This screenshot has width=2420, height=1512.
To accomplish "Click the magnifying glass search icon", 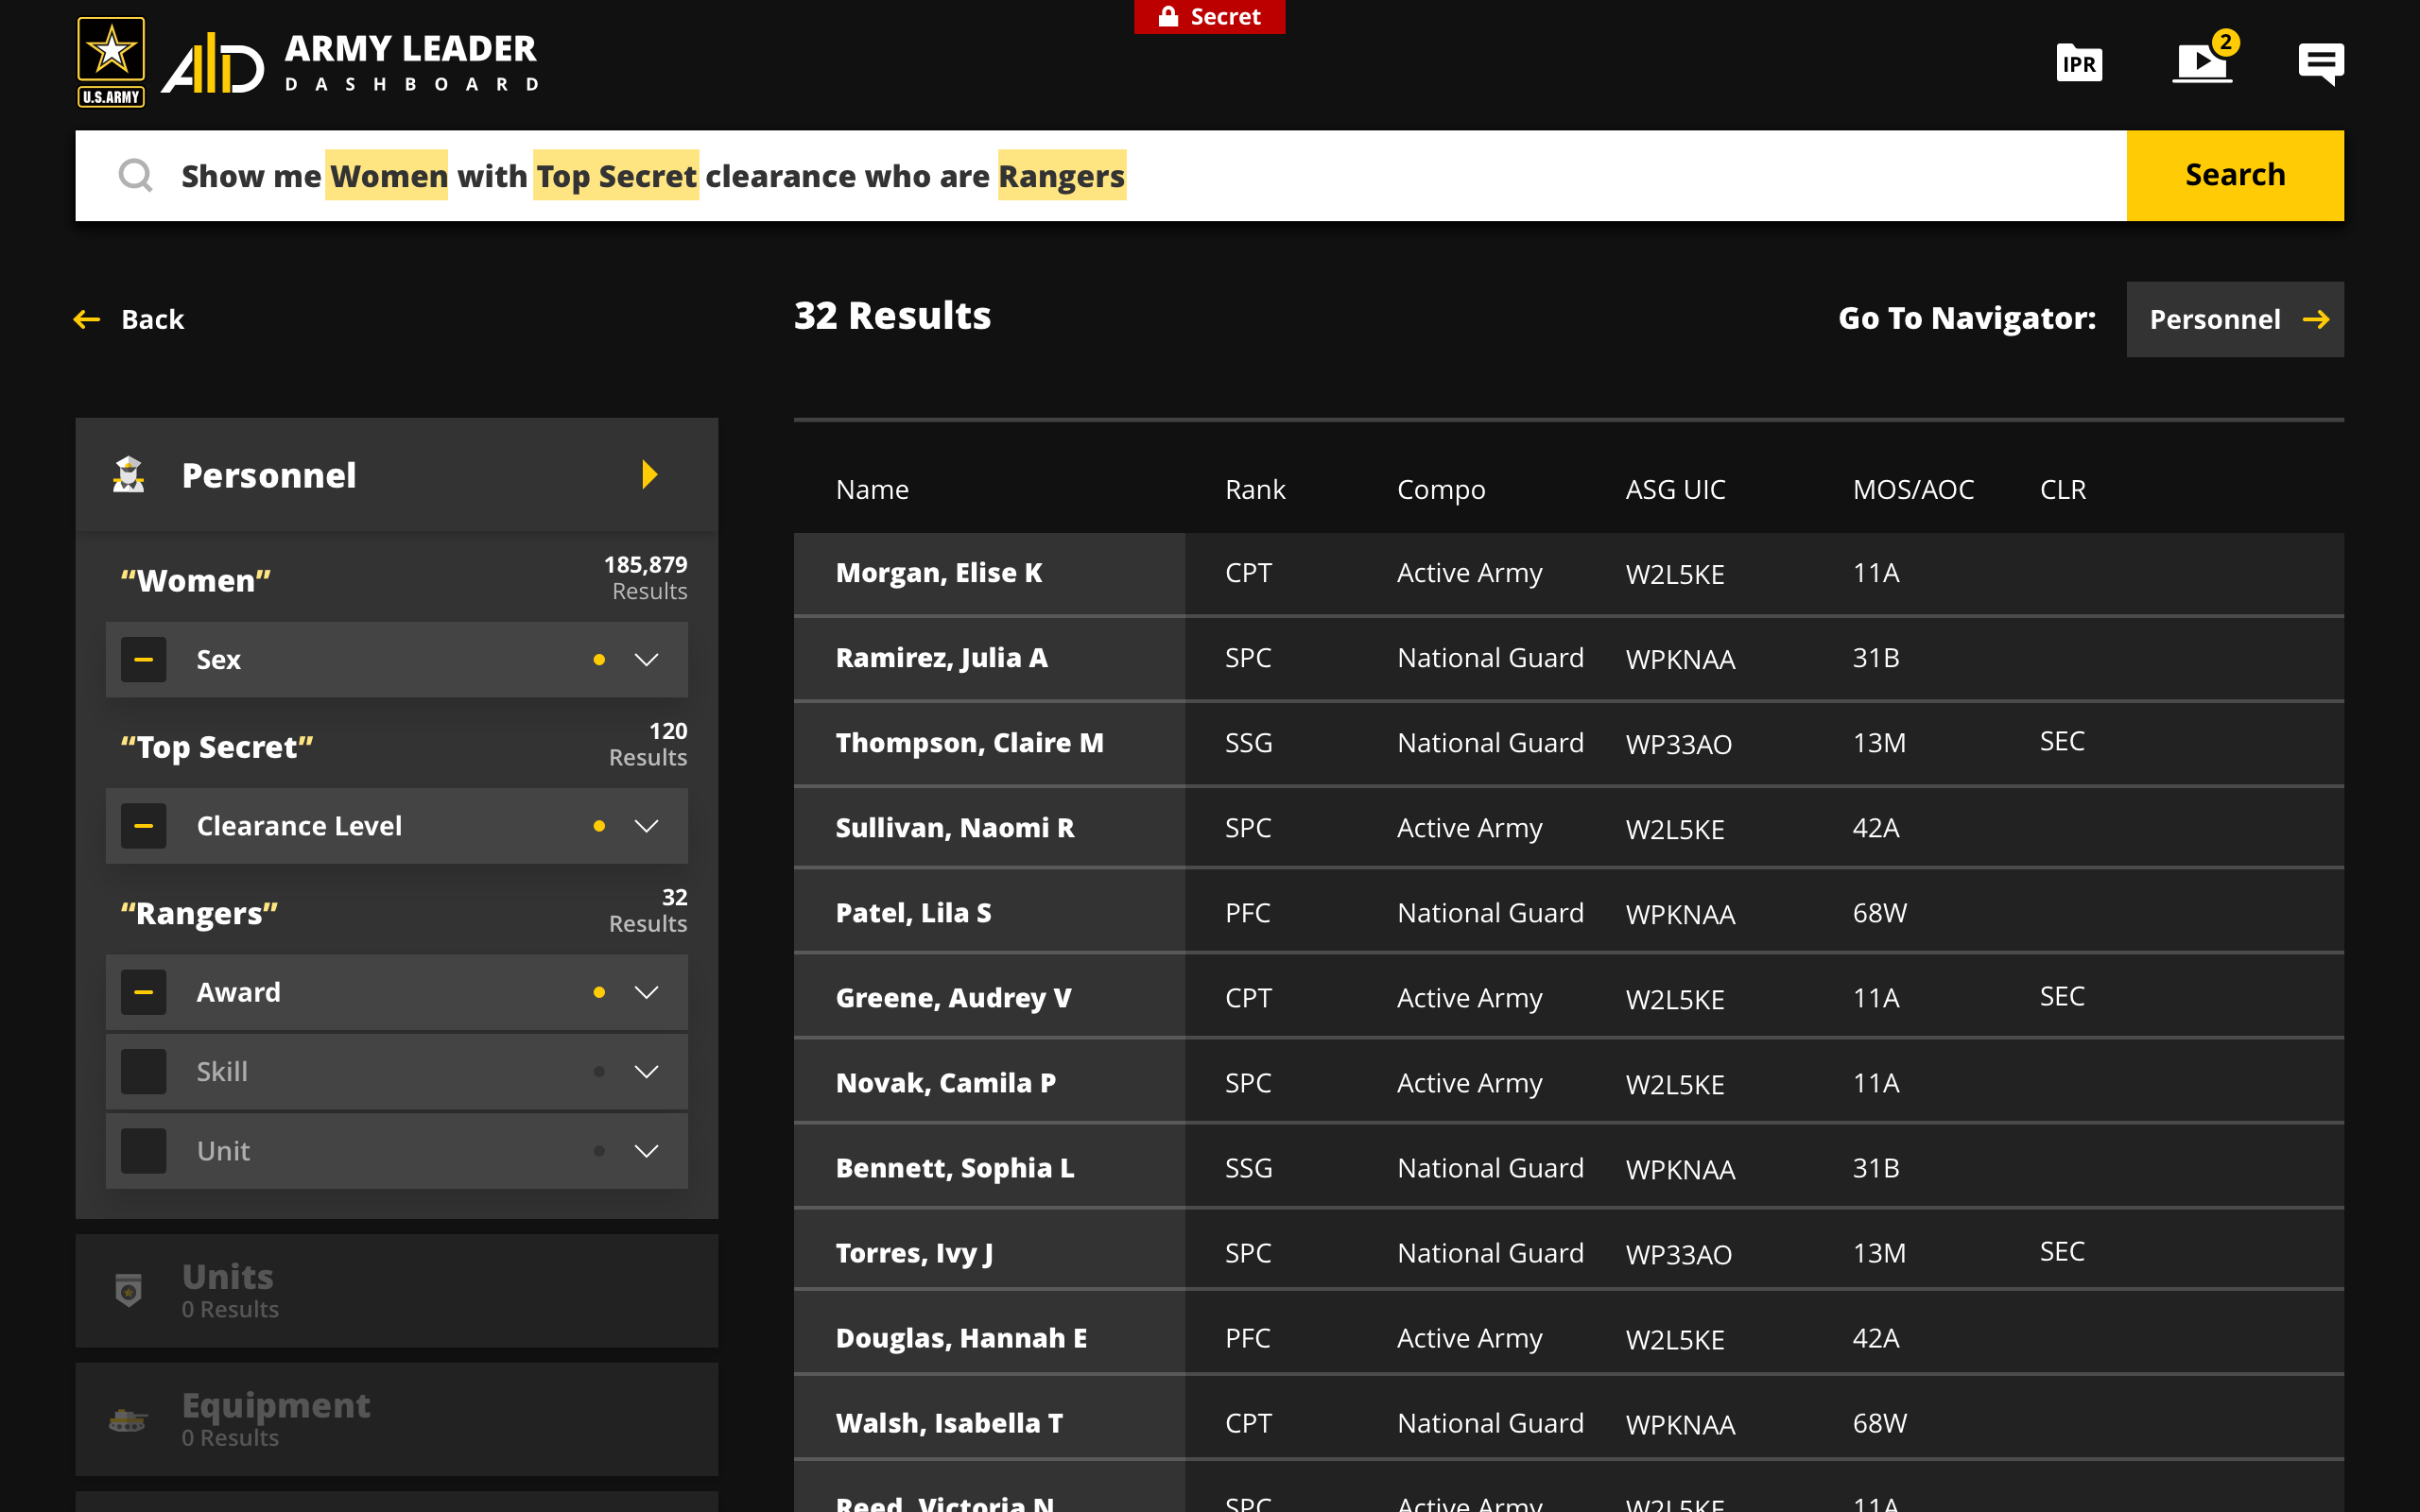I will tap(135, 176).
